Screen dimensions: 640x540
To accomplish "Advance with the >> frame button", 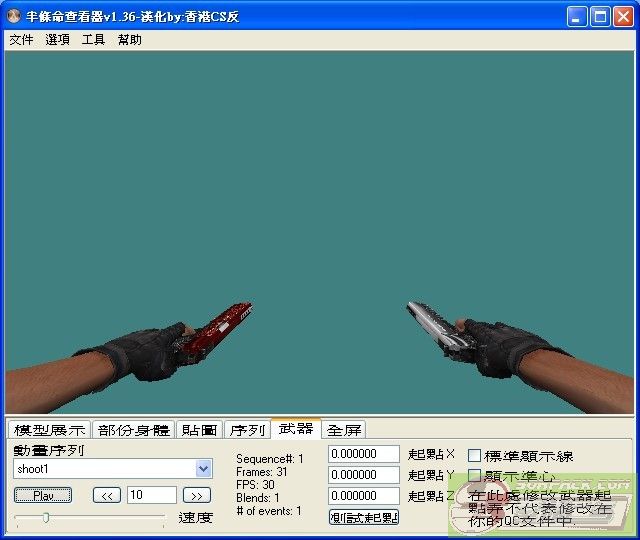I will [x=197, y=496].
